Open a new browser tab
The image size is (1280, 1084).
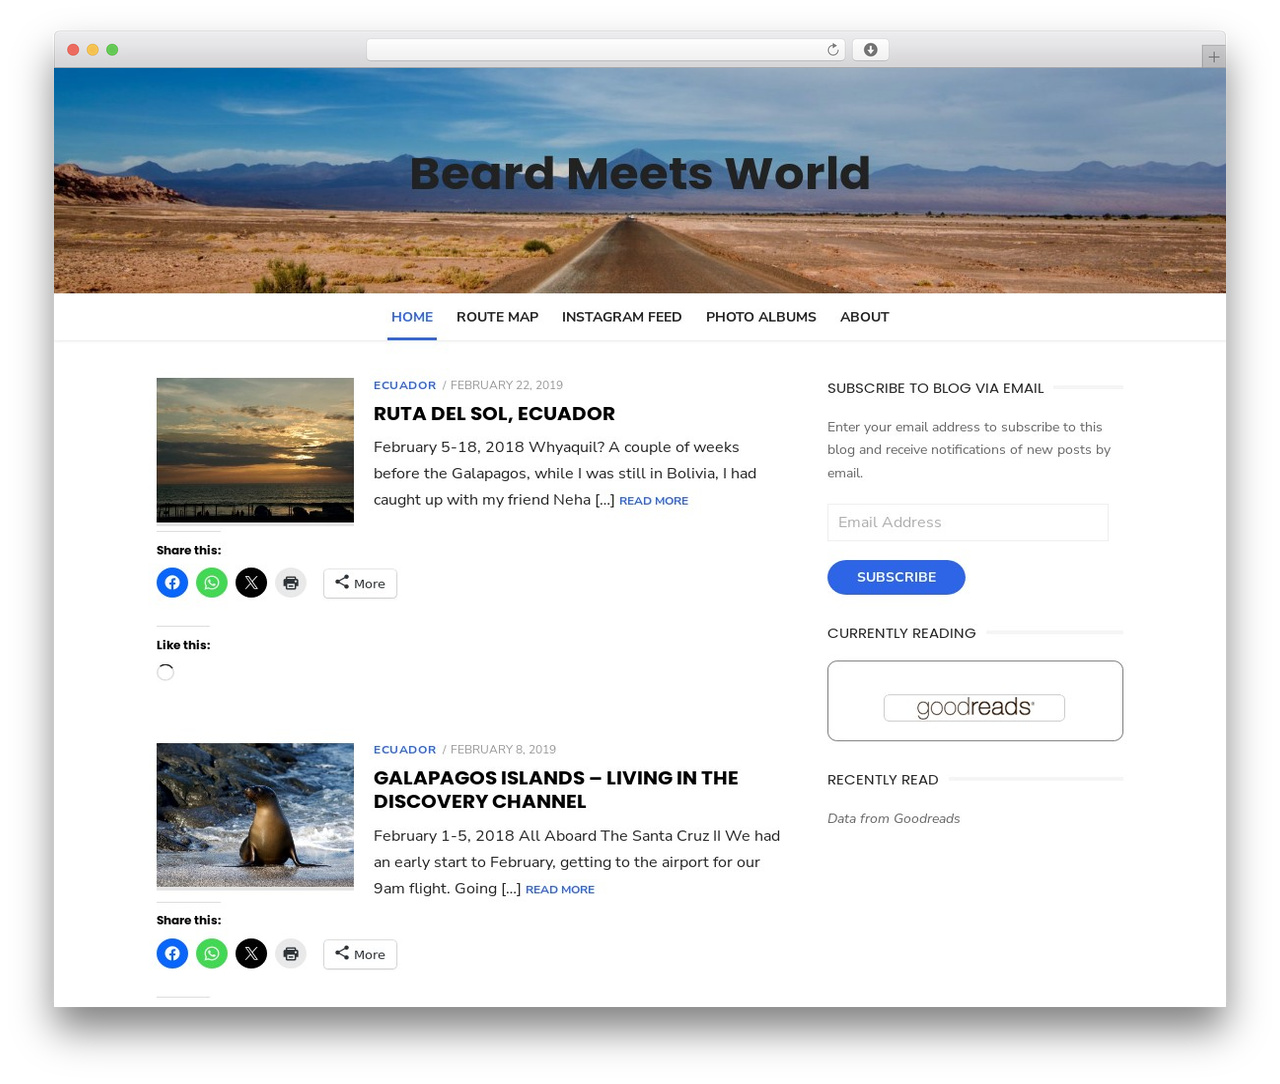(x=1213, y=57)
